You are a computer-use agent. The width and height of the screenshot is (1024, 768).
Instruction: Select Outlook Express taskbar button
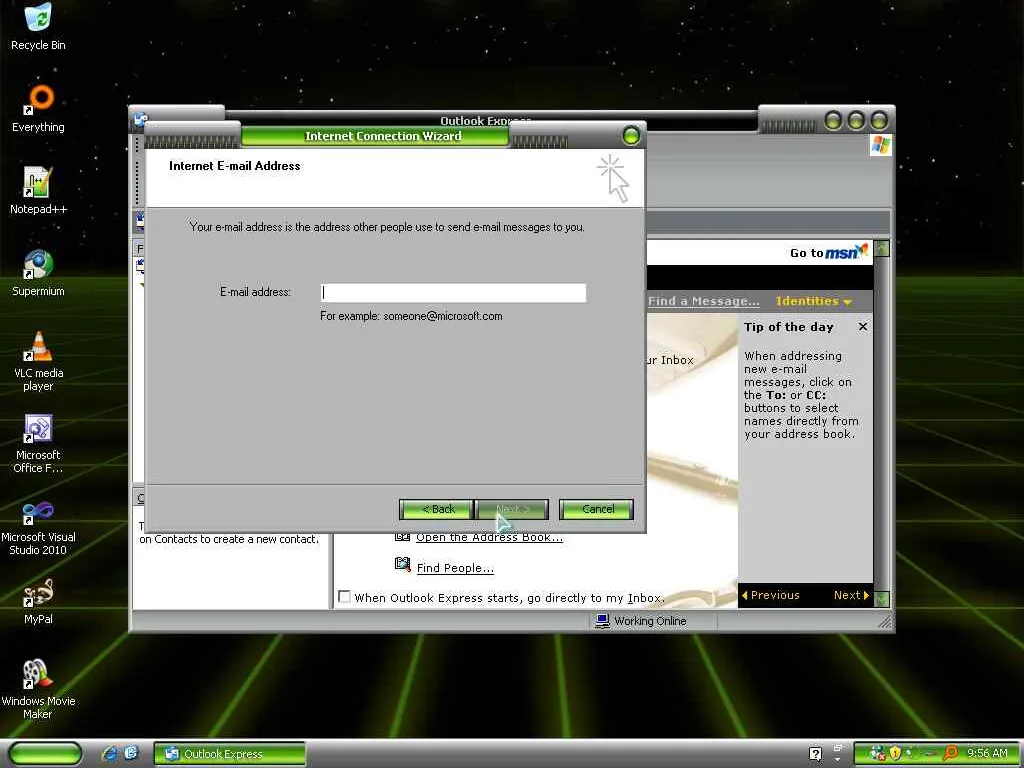[x=229, y=754]
